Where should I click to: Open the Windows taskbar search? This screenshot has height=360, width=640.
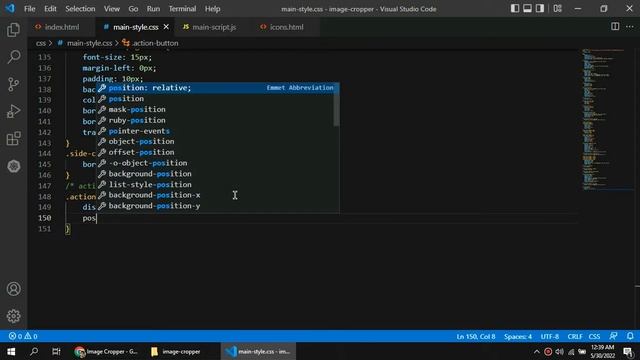coord(34,351)
